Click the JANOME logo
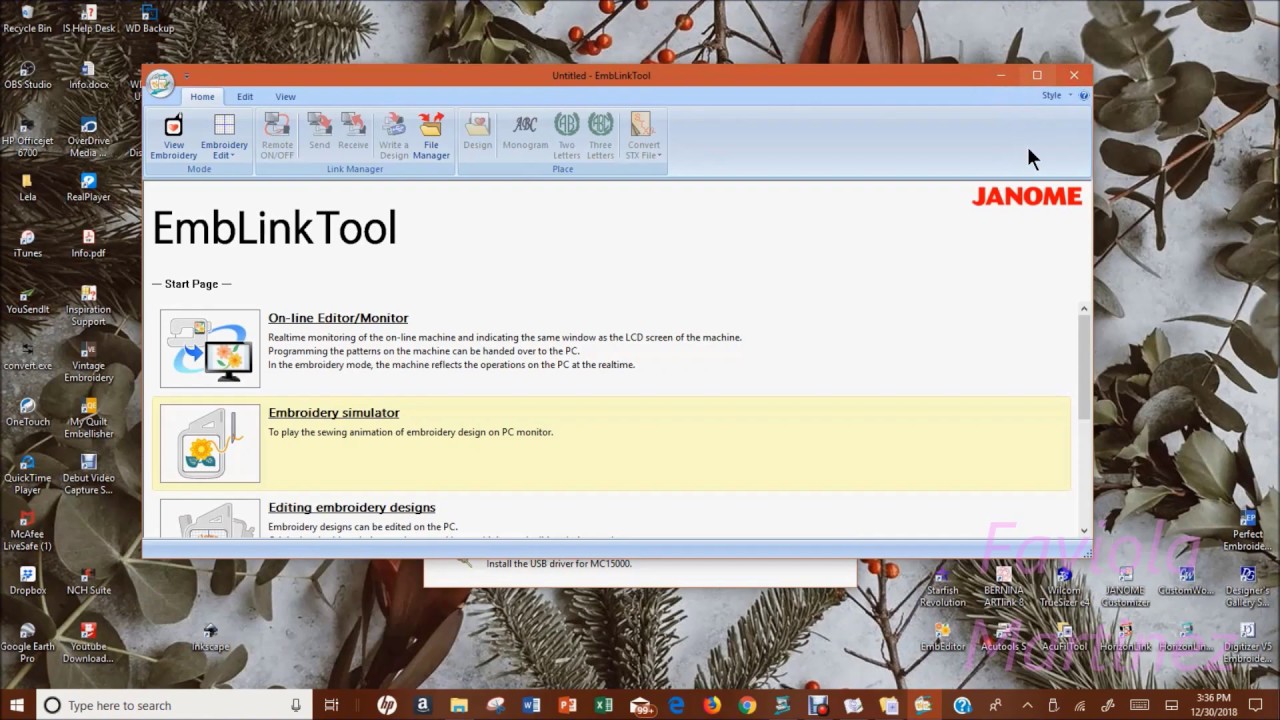 pyautogui.click(x=1027, y=196)
